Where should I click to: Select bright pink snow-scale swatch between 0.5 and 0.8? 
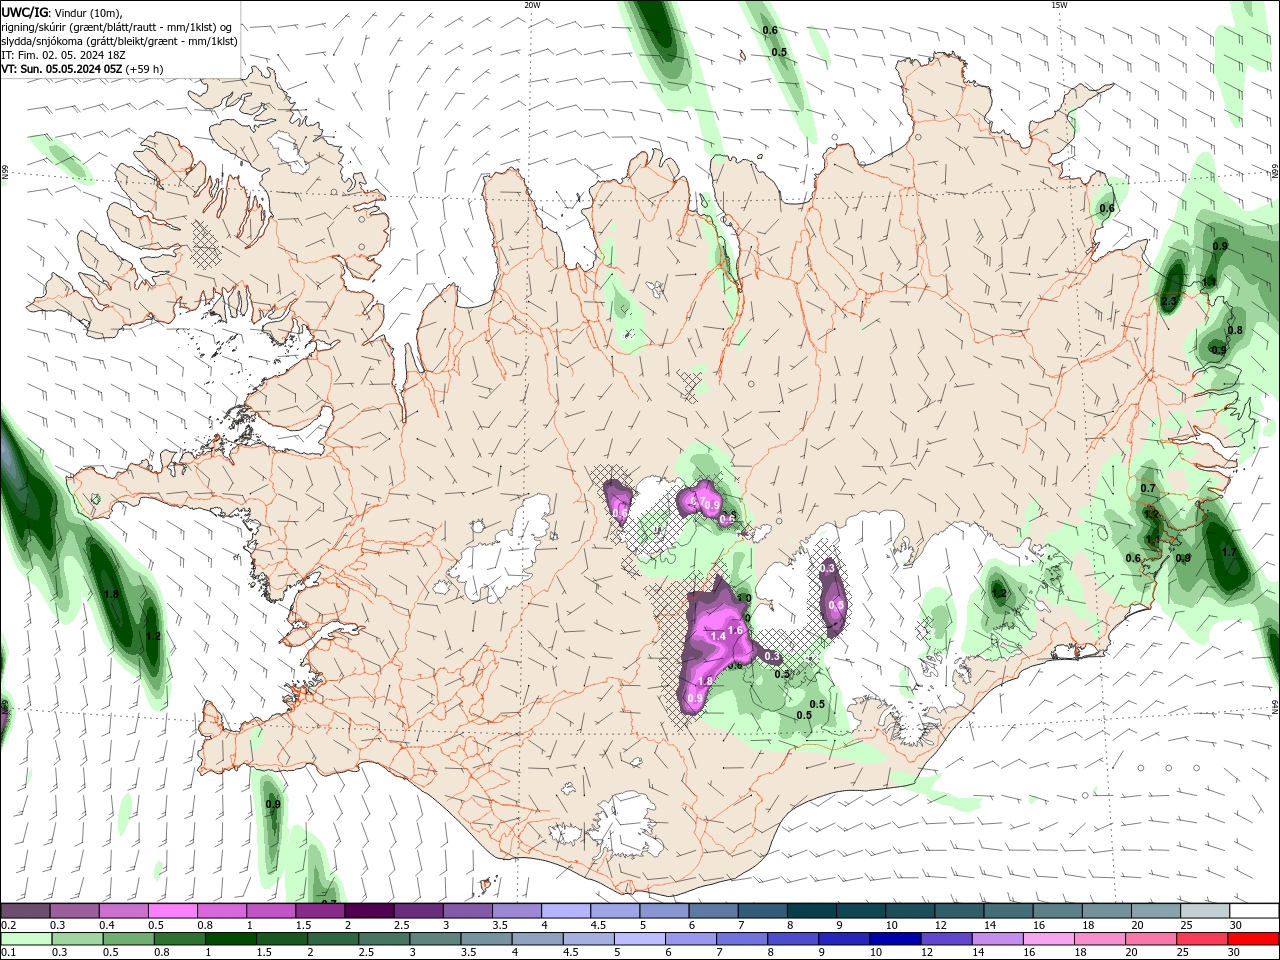172,911
